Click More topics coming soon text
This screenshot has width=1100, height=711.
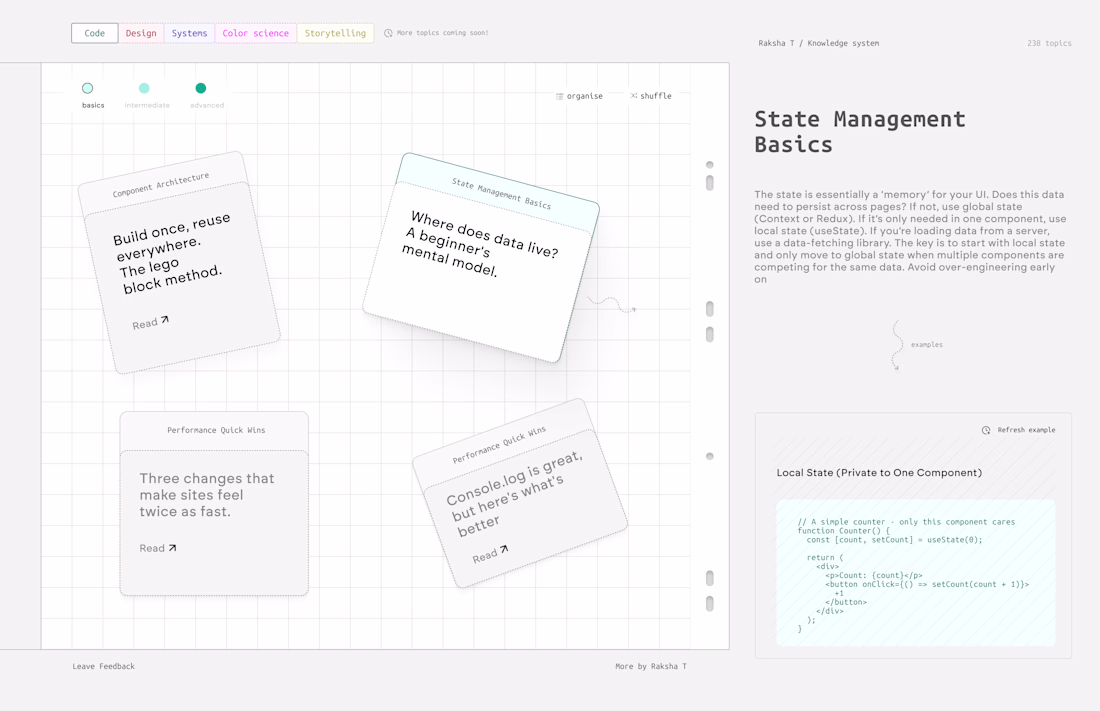click(x=443, y=33)
